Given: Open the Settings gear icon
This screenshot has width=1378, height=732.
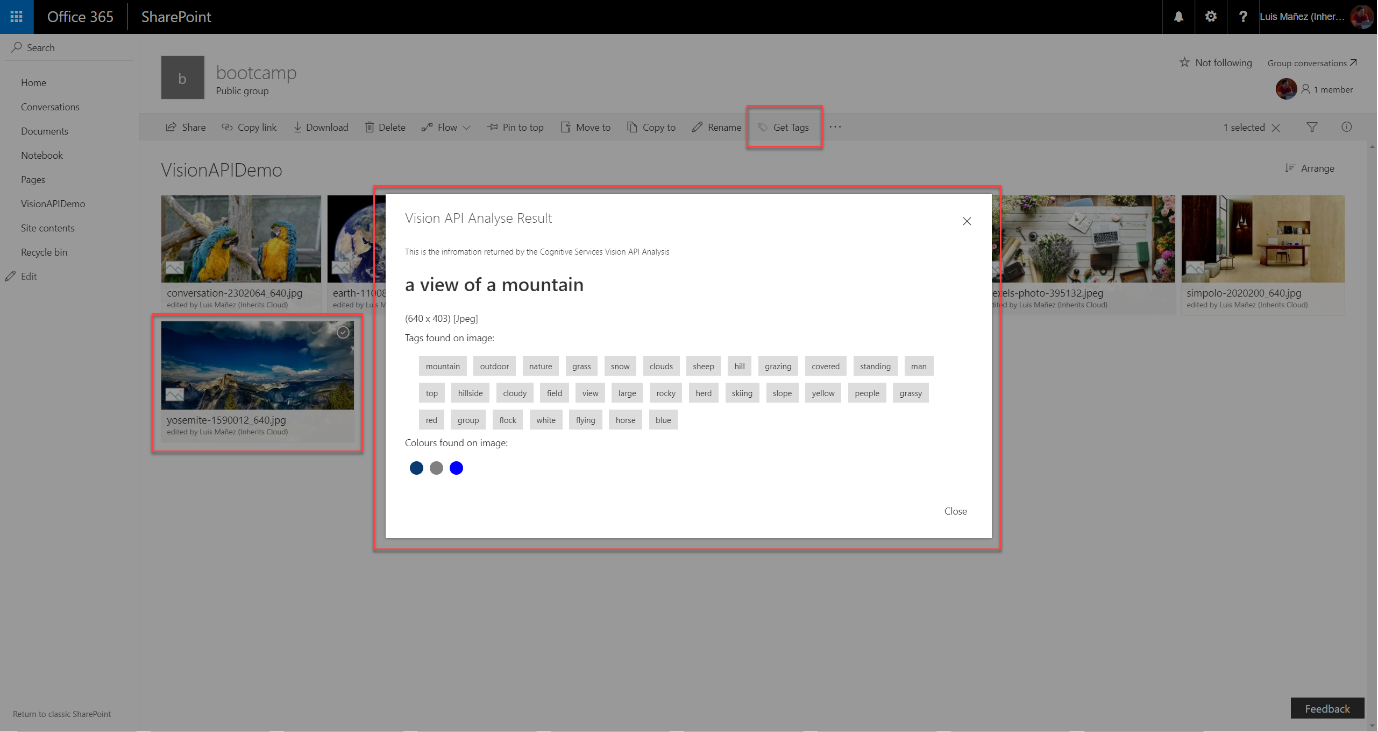Looking at the screenshot, I should [1210, 16].
